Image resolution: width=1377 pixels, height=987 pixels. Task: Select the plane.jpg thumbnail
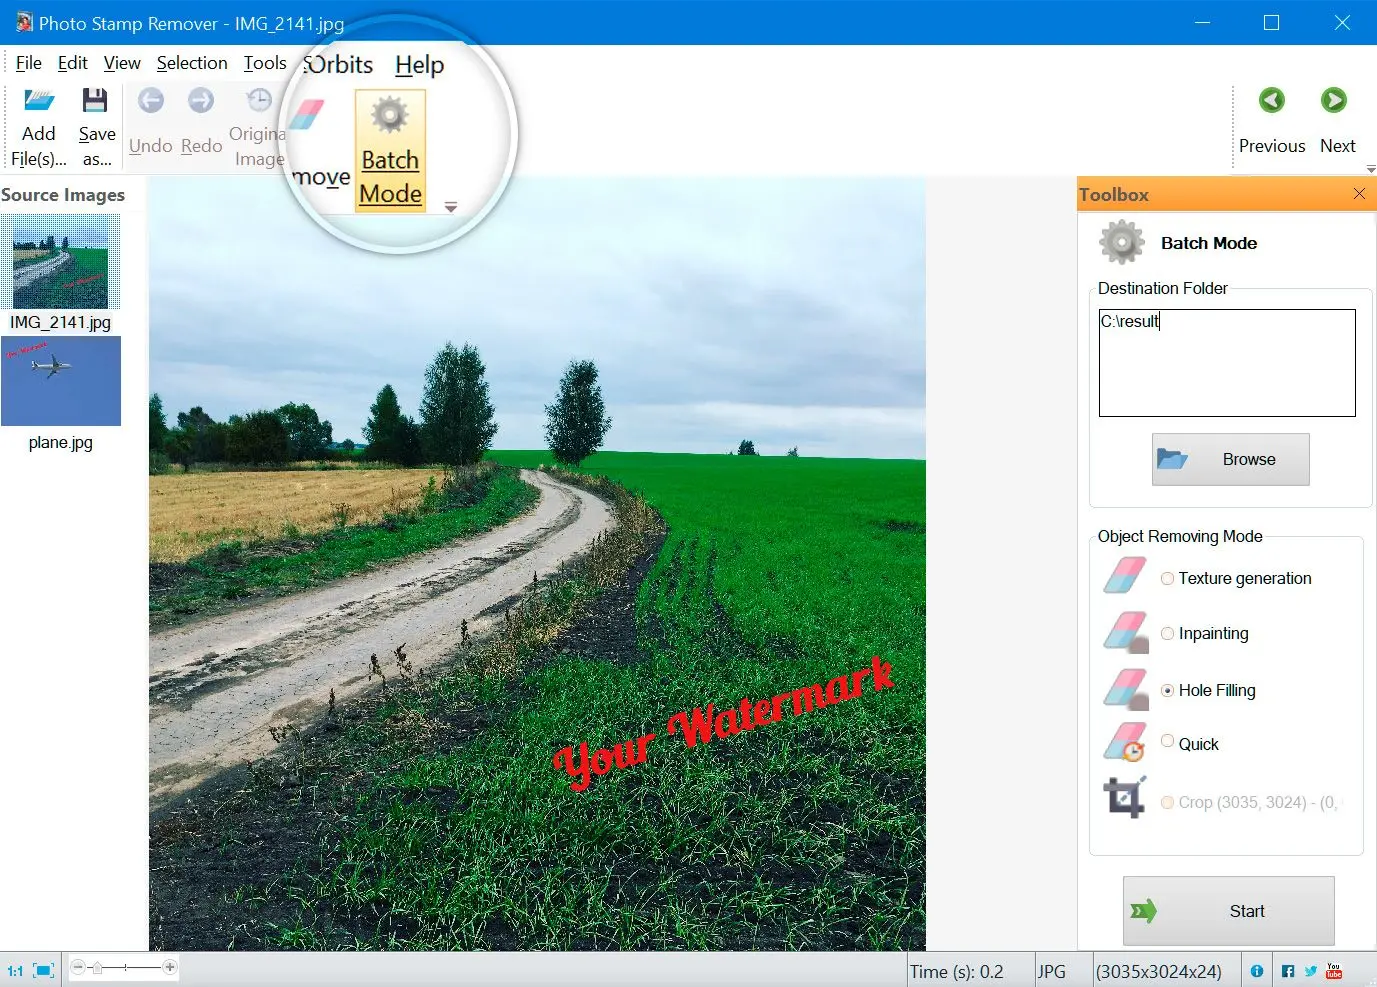point(61,381)
